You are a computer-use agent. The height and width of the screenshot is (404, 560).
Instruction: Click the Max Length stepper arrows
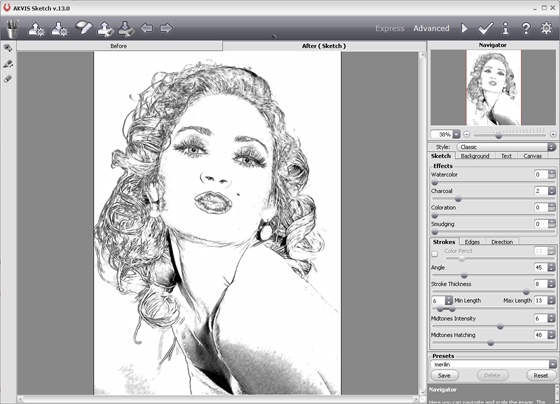tap(552, 300)
